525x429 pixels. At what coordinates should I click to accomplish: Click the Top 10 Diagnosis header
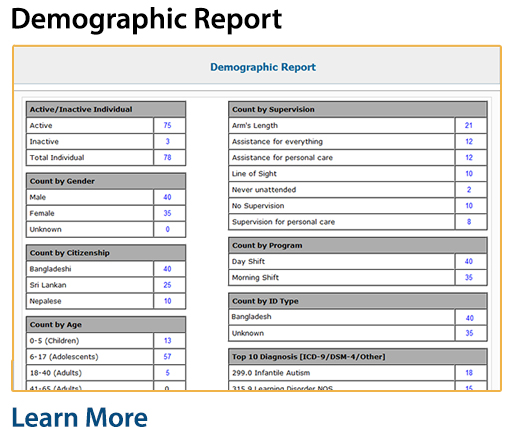[x=309, y=357]
